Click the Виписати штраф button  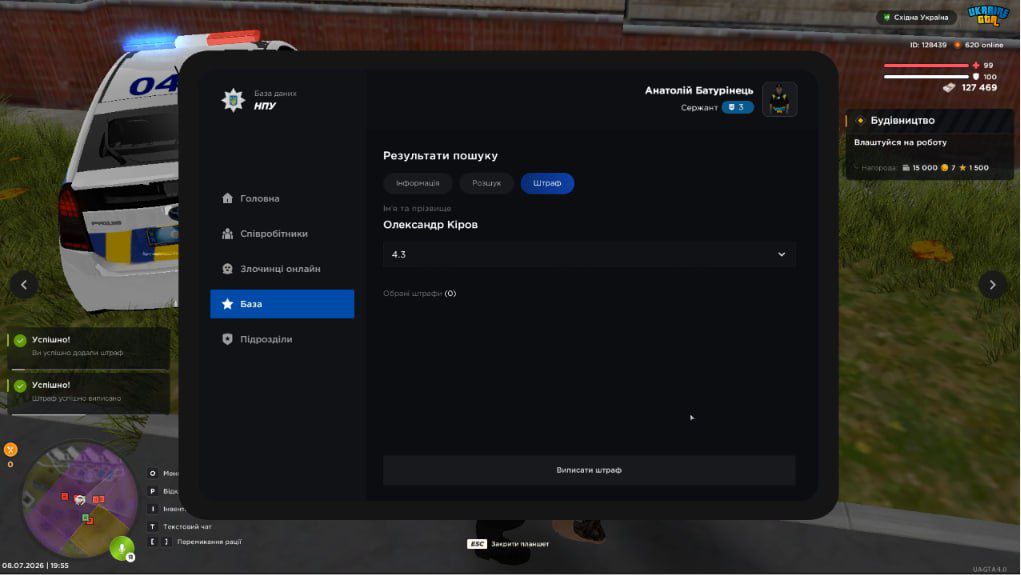[x=589, y=470]
